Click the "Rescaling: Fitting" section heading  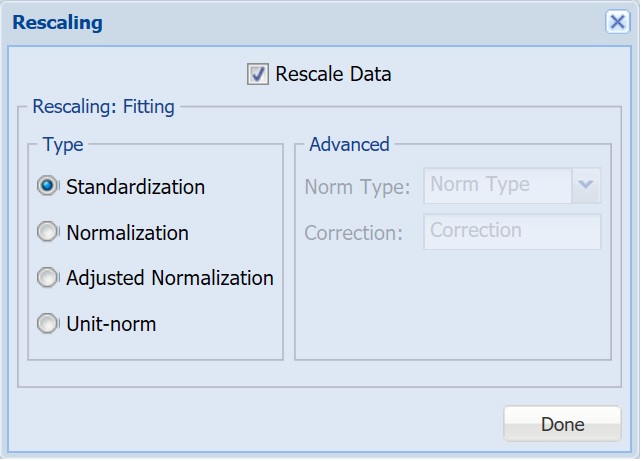click(103, 104)
